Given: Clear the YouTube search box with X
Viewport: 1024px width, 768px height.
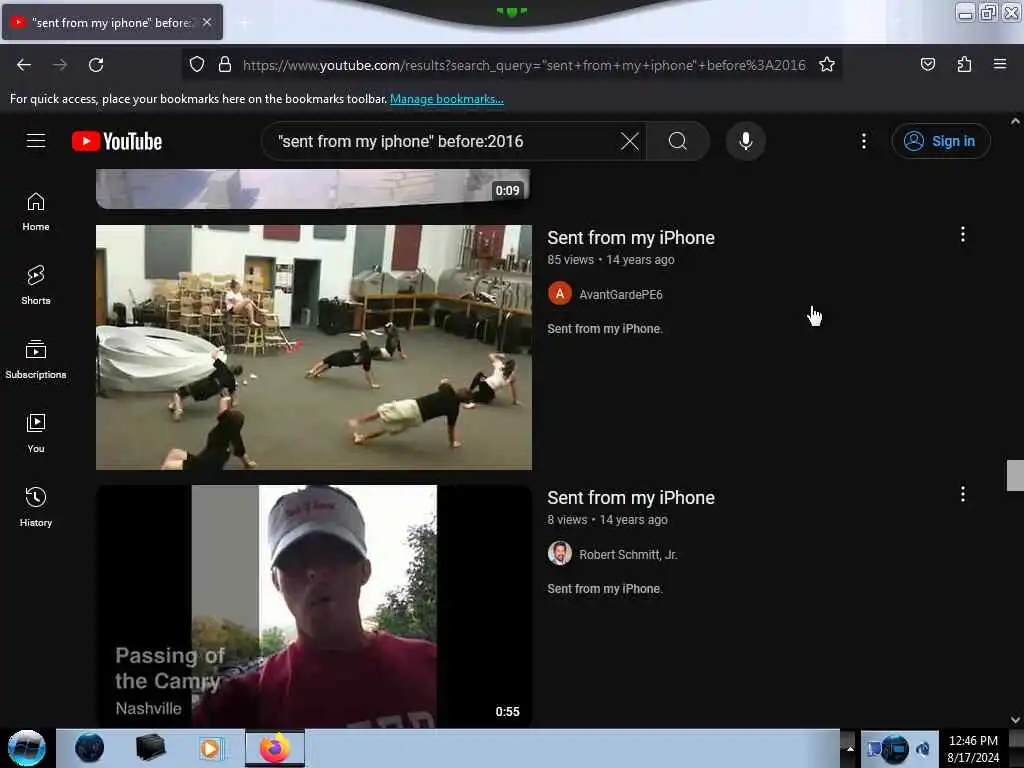Looking at the screenshot, I should click(630, 141).
